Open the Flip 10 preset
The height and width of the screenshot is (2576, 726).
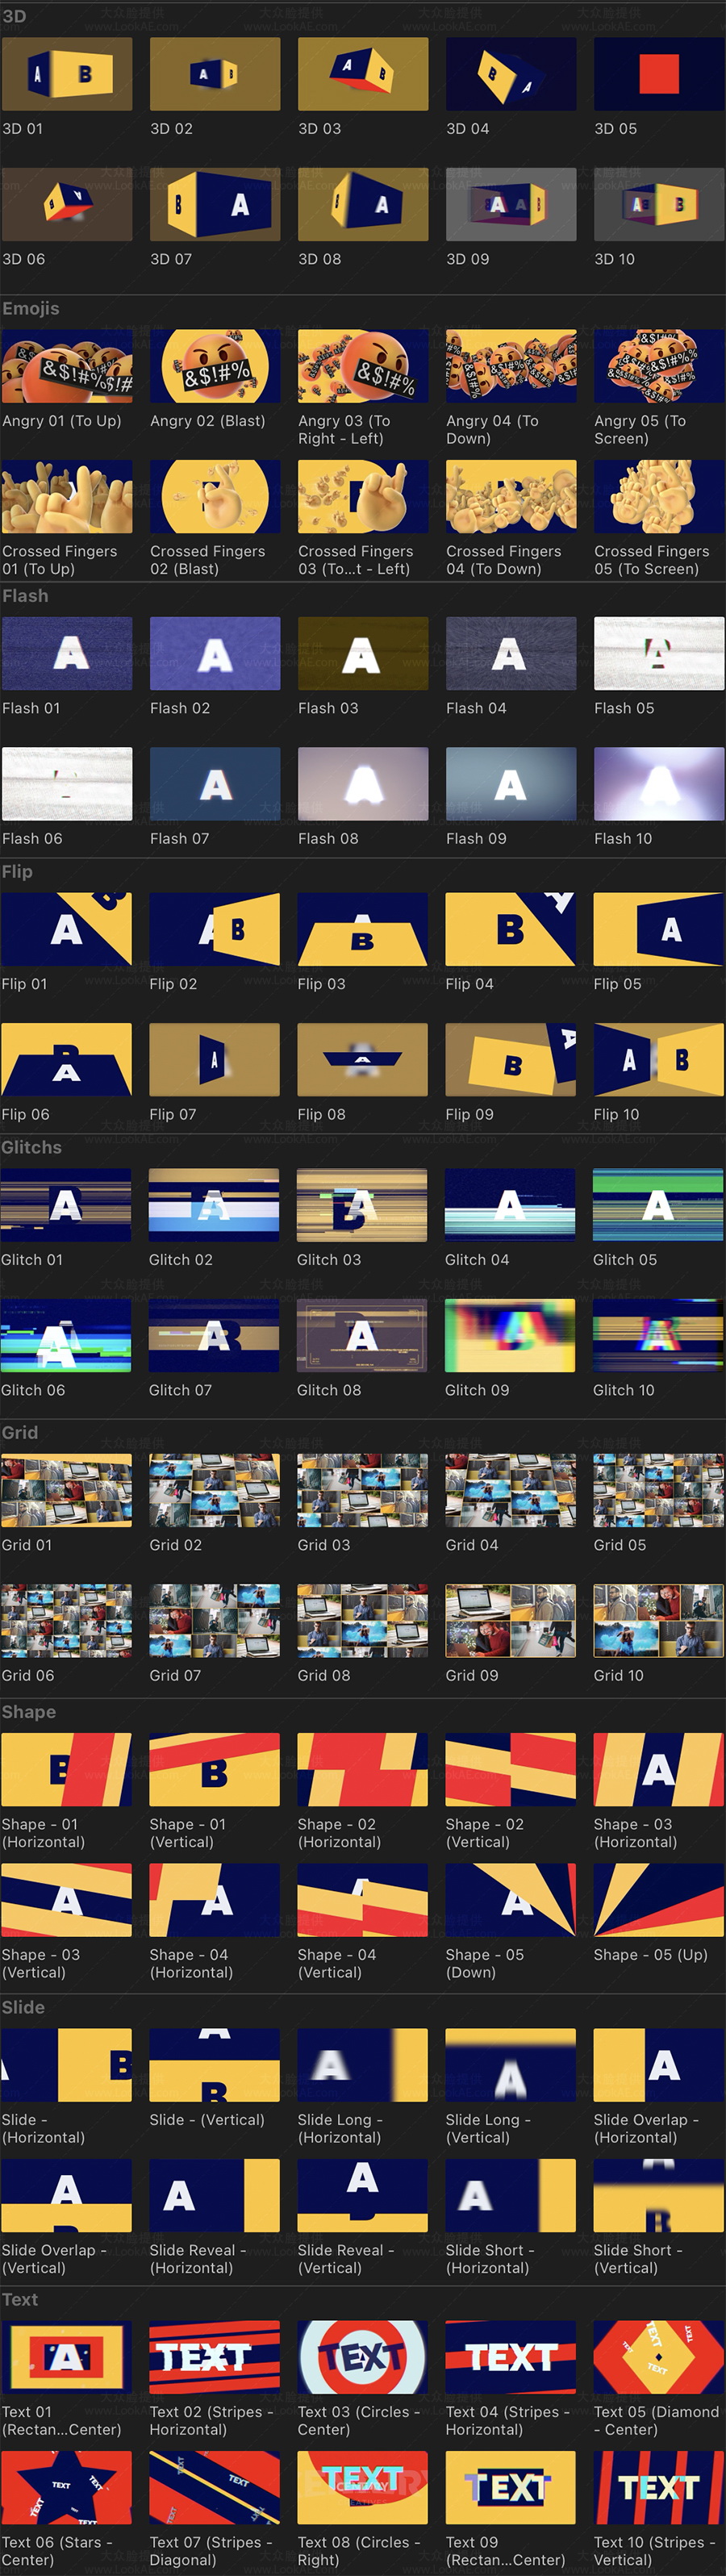click(x=658, y=1059)
